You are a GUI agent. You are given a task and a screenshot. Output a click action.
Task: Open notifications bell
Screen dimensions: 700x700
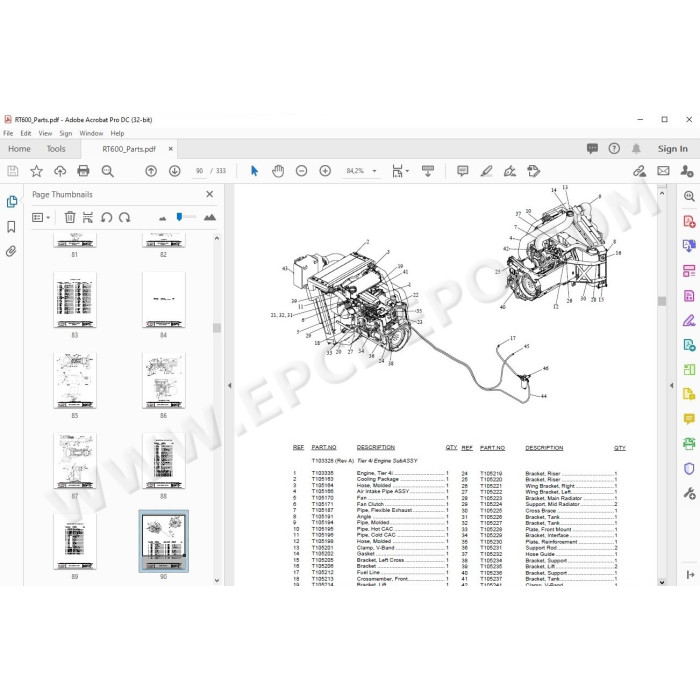click(x=636, y=149)
